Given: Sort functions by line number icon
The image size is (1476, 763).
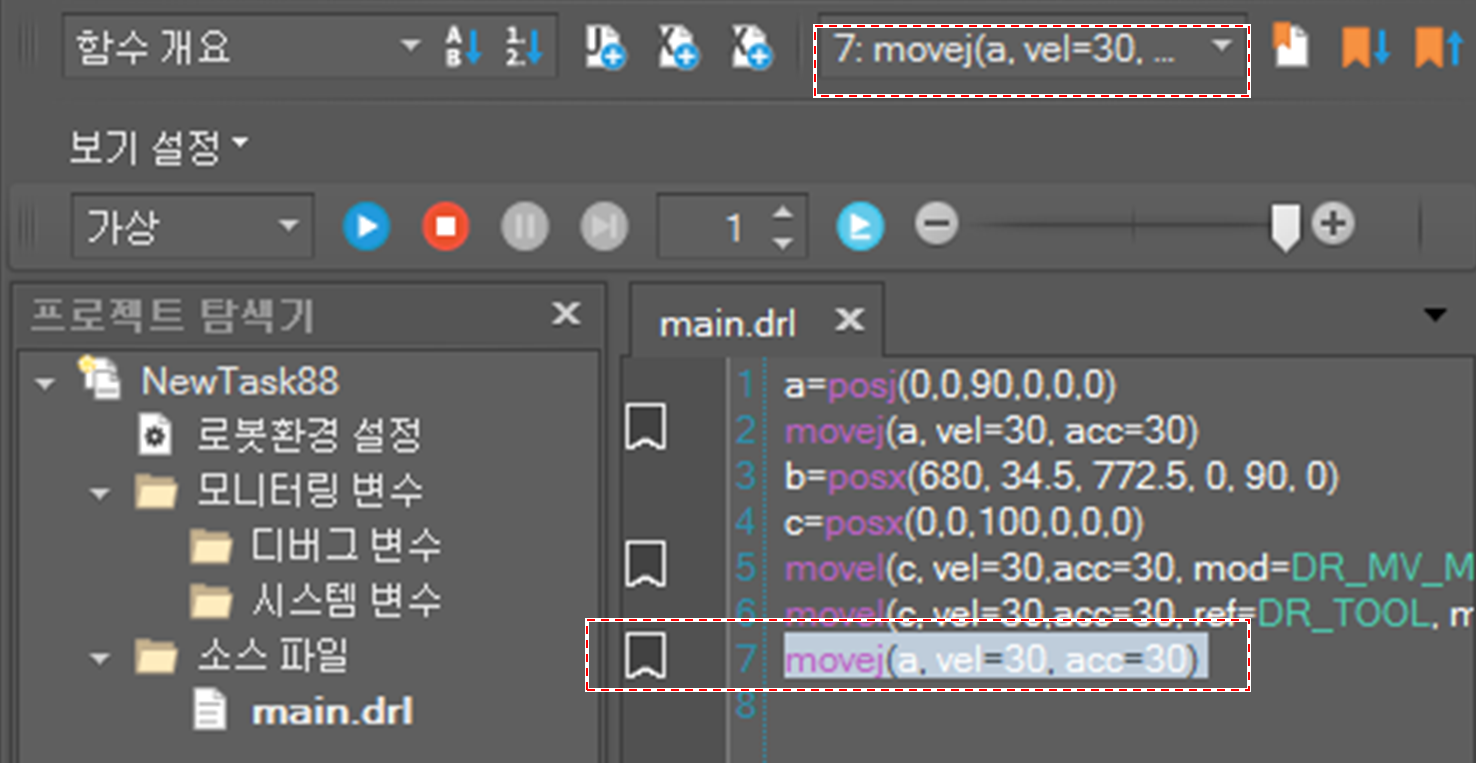Looking at the screenshot, I should click(x=521, y=48).
